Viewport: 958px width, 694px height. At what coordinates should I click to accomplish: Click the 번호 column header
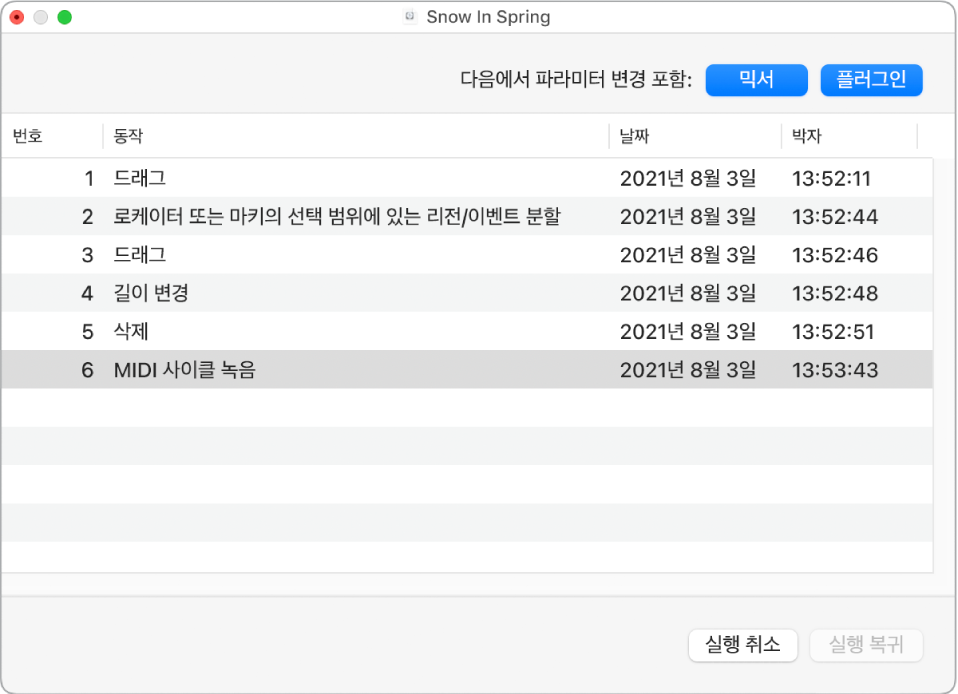point(28,136)
